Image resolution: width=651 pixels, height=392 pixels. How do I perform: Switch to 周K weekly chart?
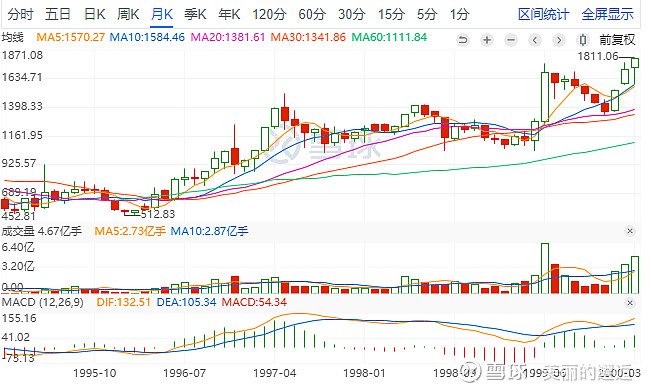(128, 15)
